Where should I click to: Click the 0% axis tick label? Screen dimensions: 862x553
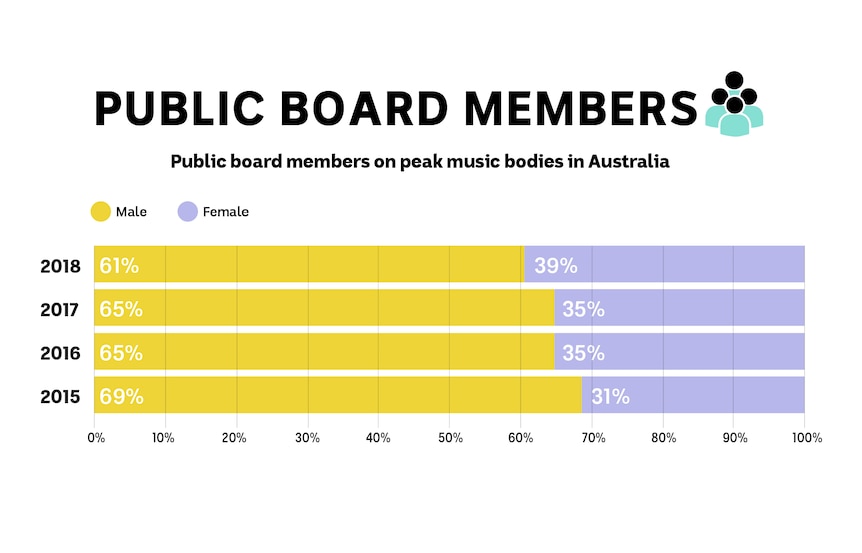tap(96, 438)
